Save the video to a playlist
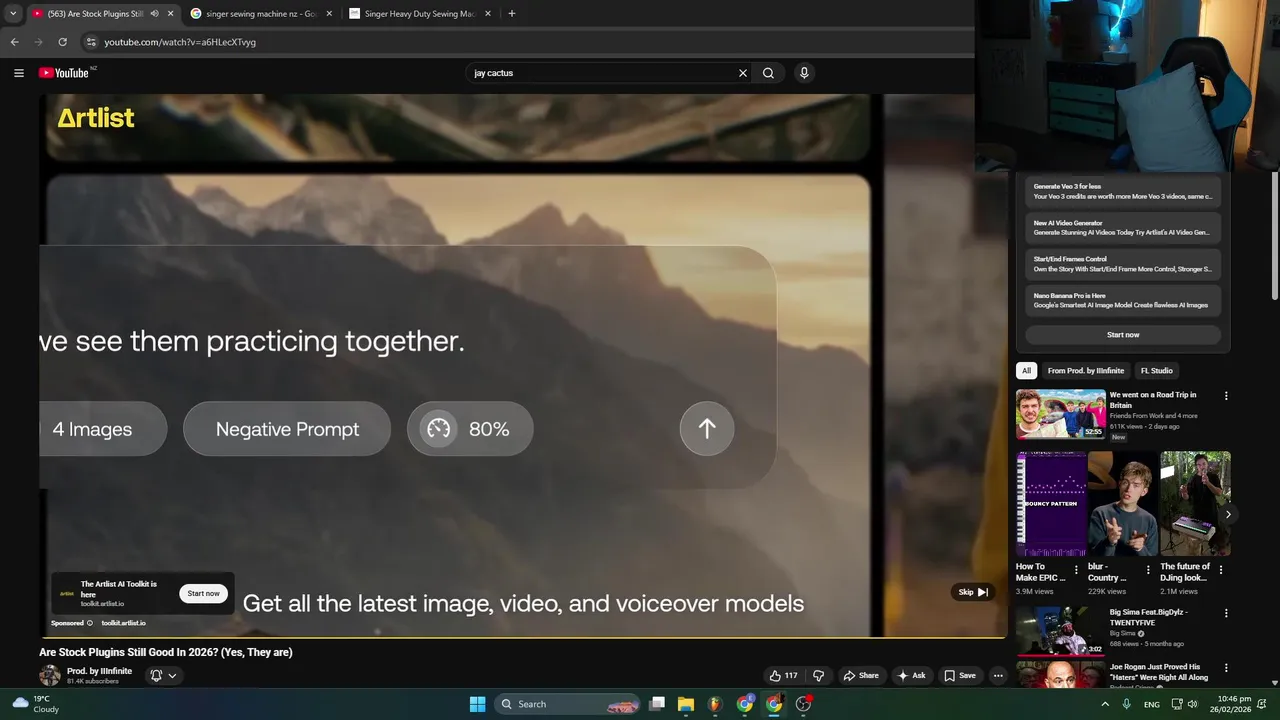This screenshot has width=1280, height=720. coord(960,676)
